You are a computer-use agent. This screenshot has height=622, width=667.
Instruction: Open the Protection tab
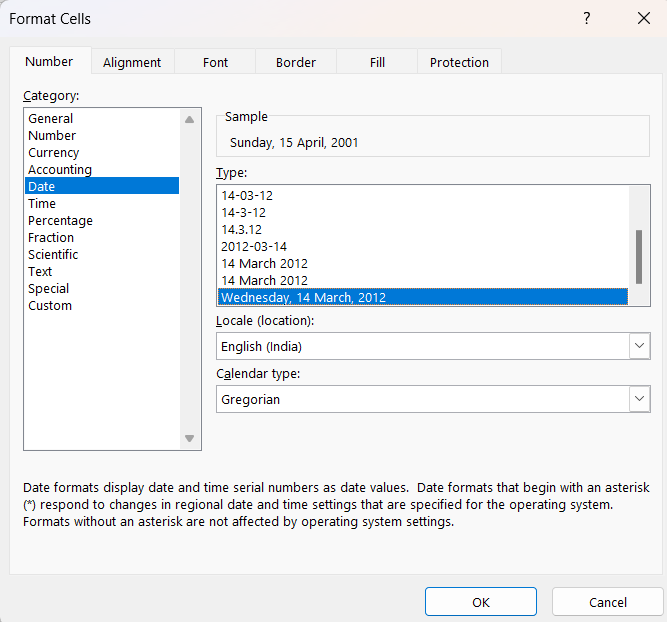click(459, 62)
